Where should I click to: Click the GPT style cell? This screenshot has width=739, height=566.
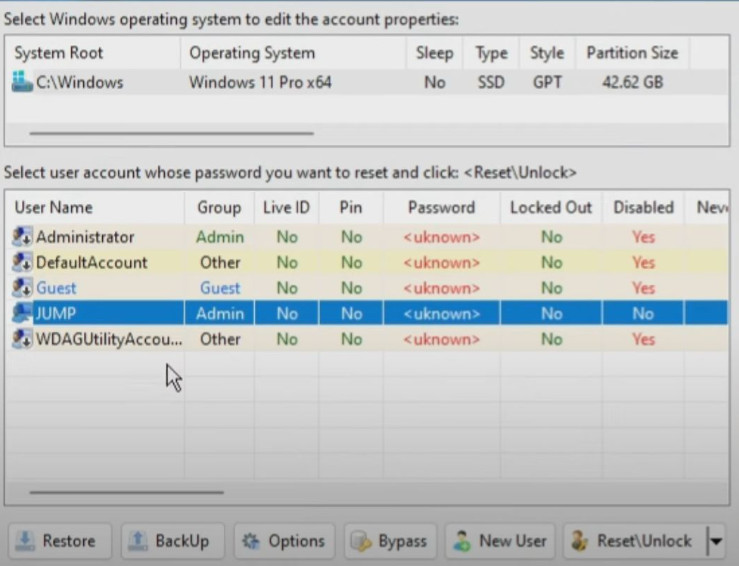click(547, 82)
